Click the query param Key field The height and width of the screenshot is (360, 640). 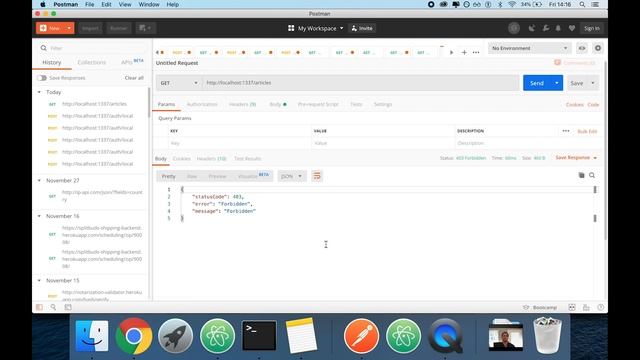pyautogui.click(x=240, y=143)
